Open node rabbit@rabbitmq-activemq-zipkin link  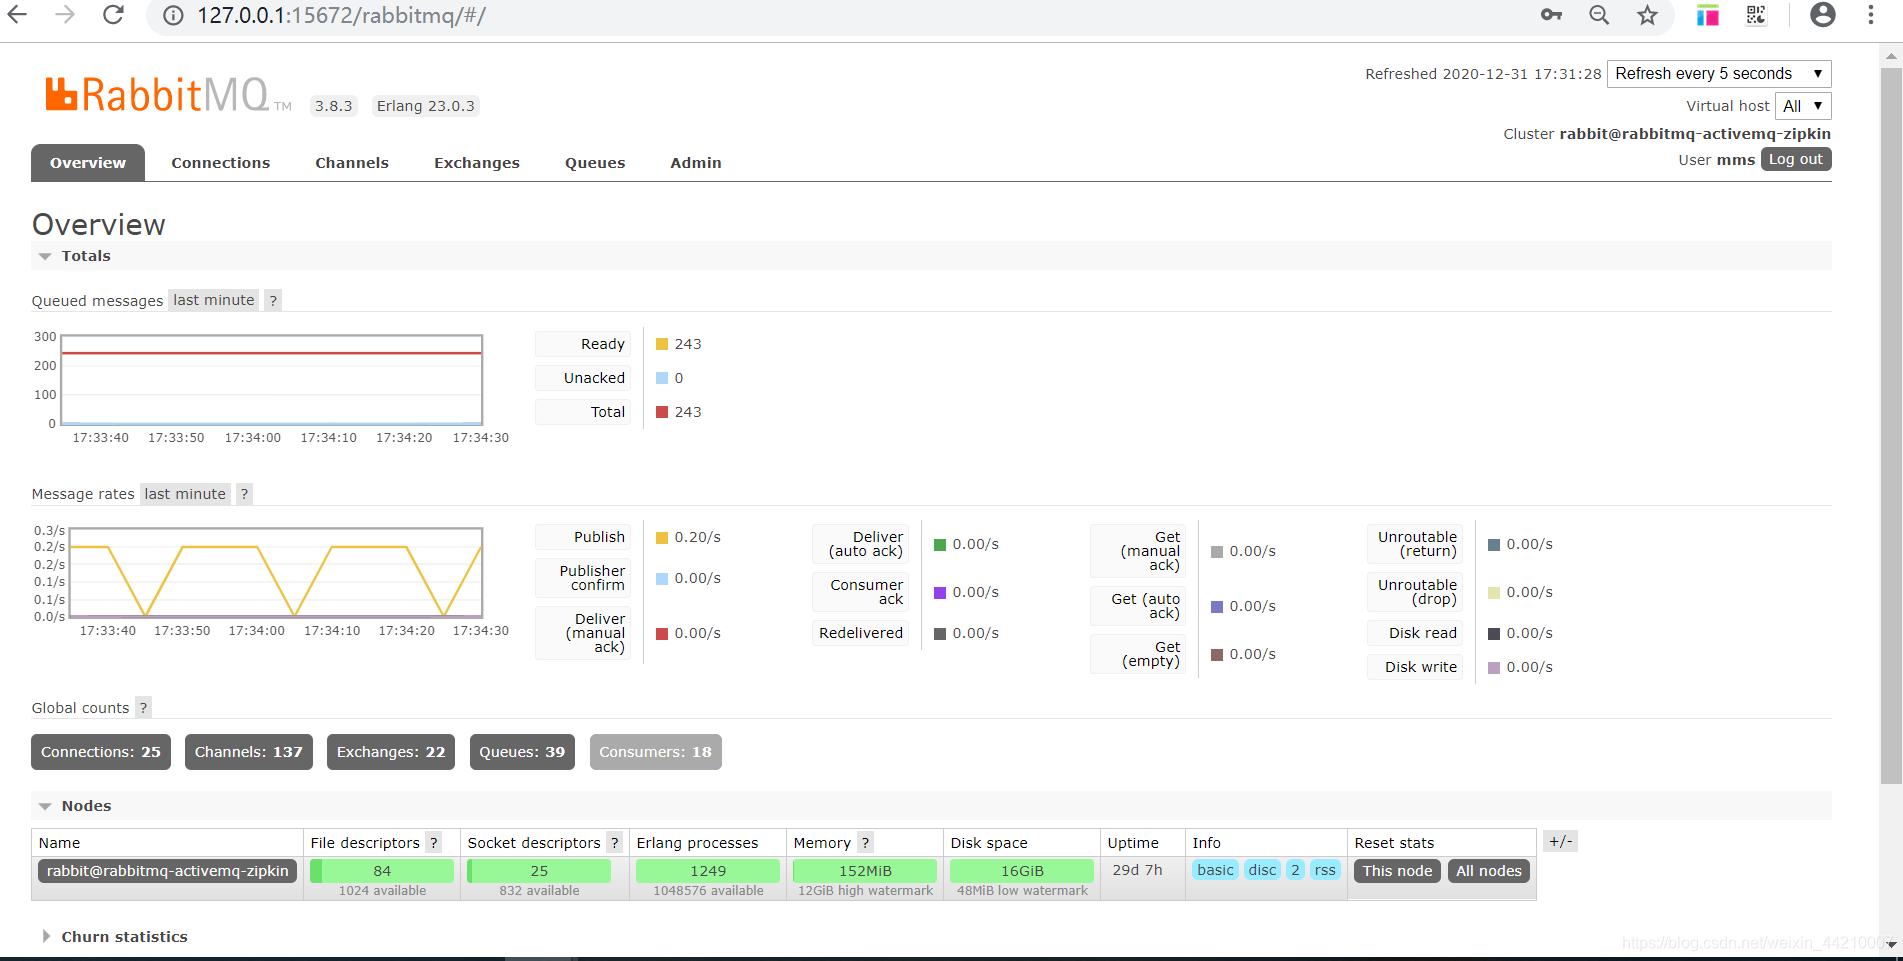[x=168, y=871]
